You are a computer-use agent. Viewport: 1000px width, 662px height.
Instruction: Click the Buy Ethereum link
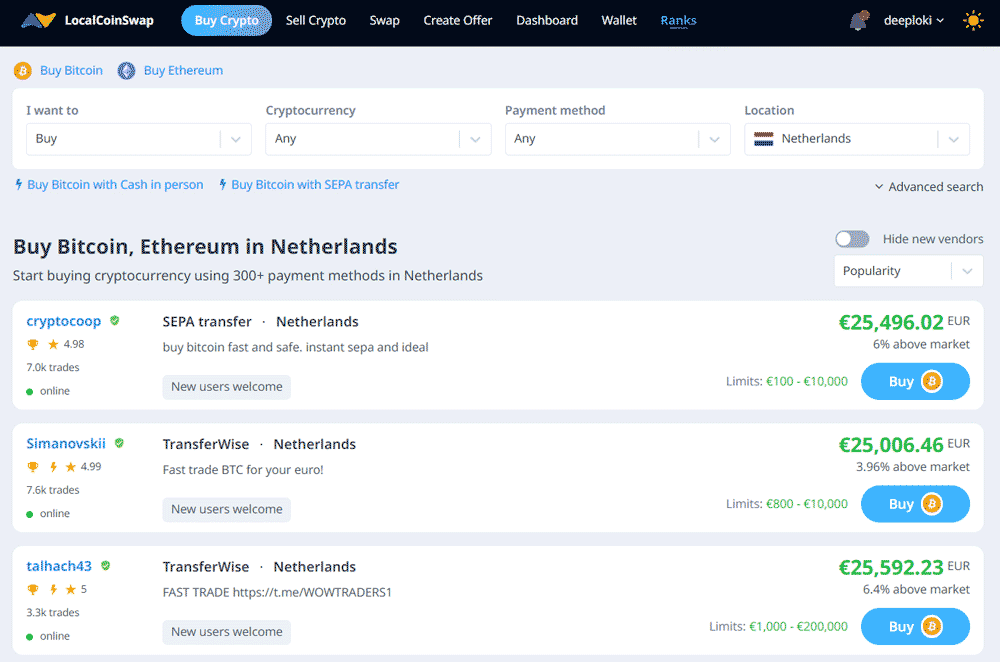(184, 70)
